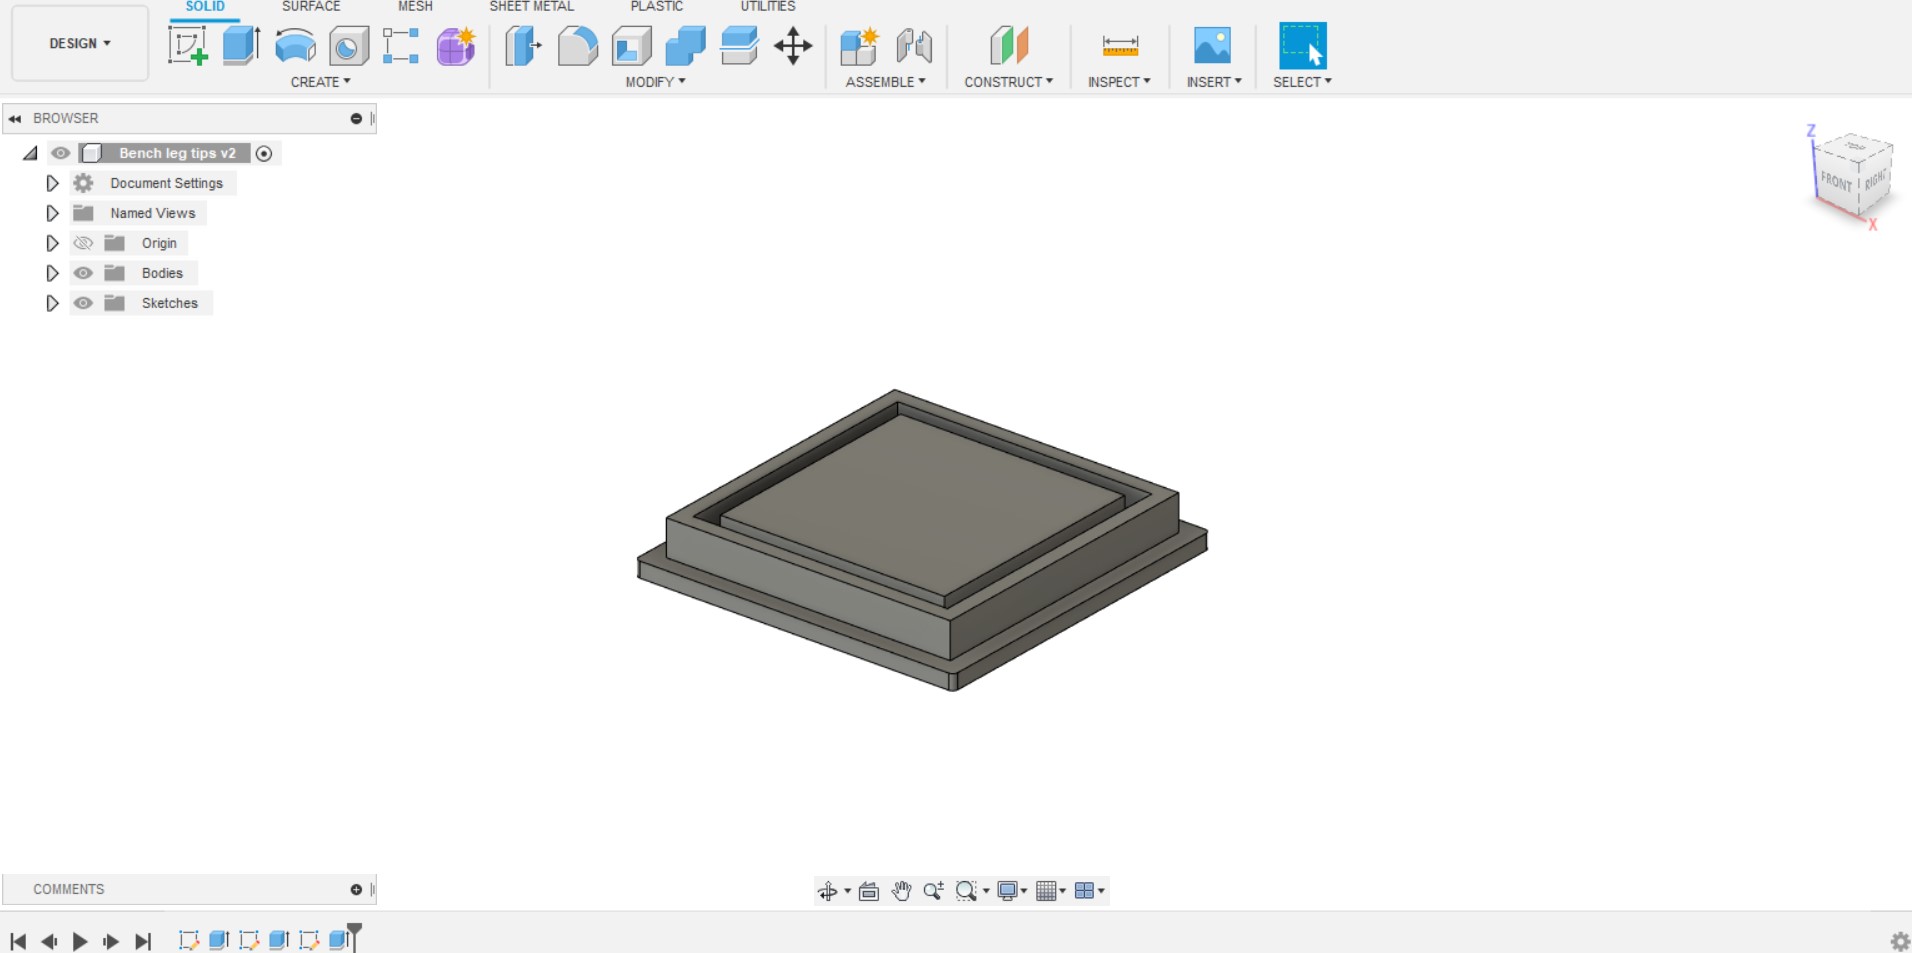Play the timeline history
The height and width of the screenshot is (953, 1912).
click(x=80, y=941)
